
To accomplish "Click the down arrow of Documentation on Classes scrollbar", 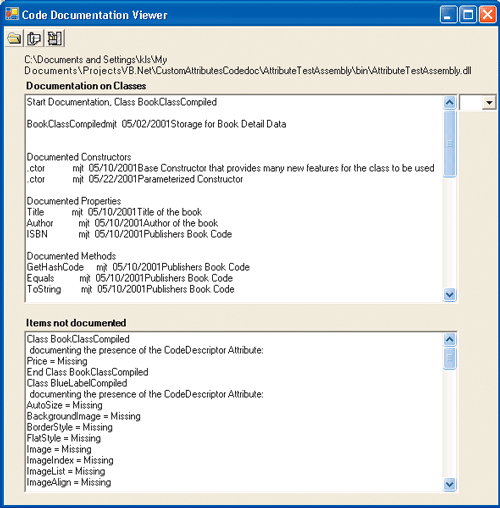I will [450, 295].
